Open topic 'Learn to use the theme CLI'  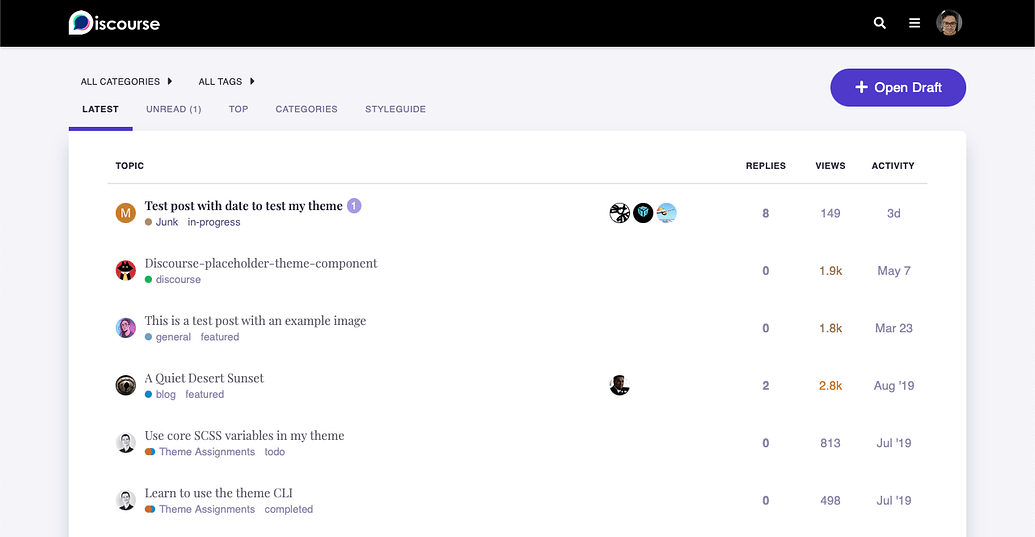click(x=218, y=493)
